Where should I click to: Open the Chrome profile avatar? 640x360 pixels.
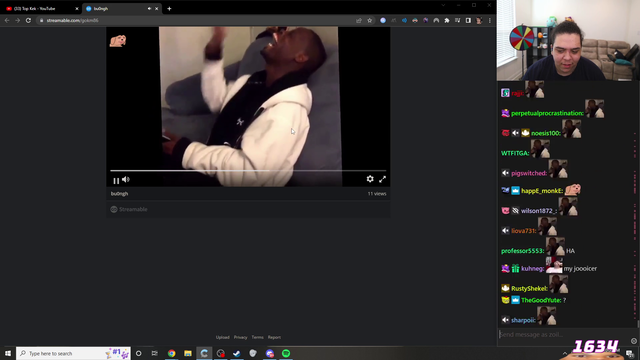coord(479,20)
